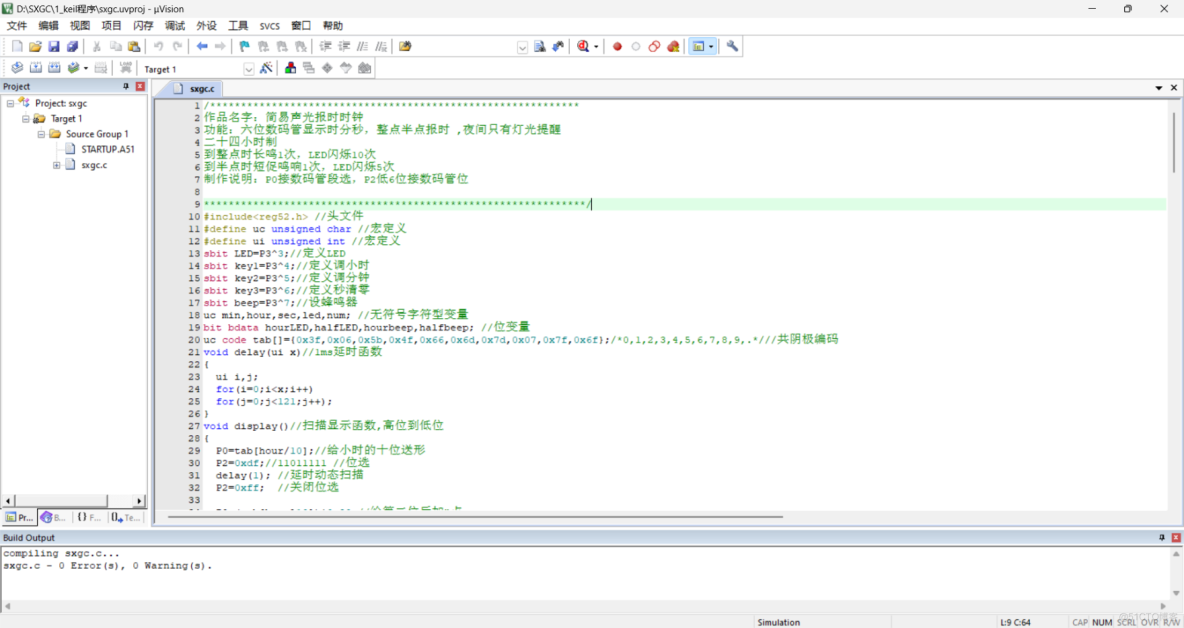Build the target files
The image size is (1184, 628).
[35, 68]
